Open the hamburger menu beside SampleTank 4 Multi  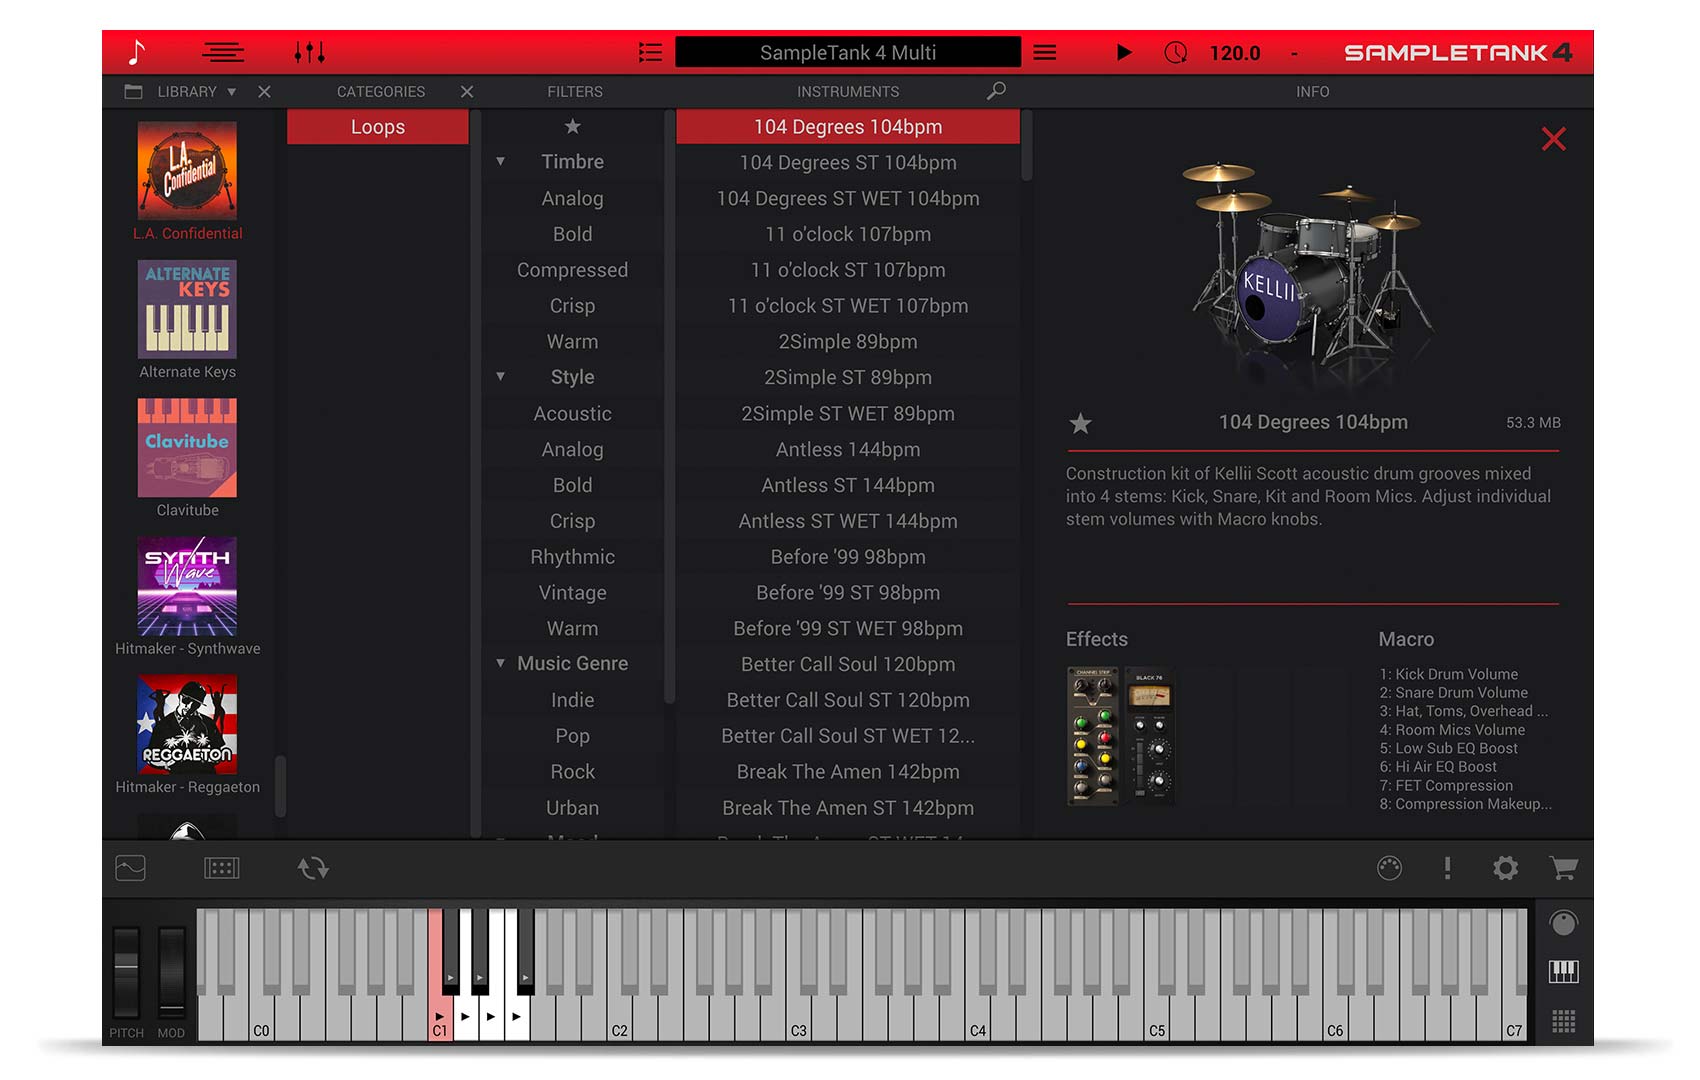coord(1045,53)
